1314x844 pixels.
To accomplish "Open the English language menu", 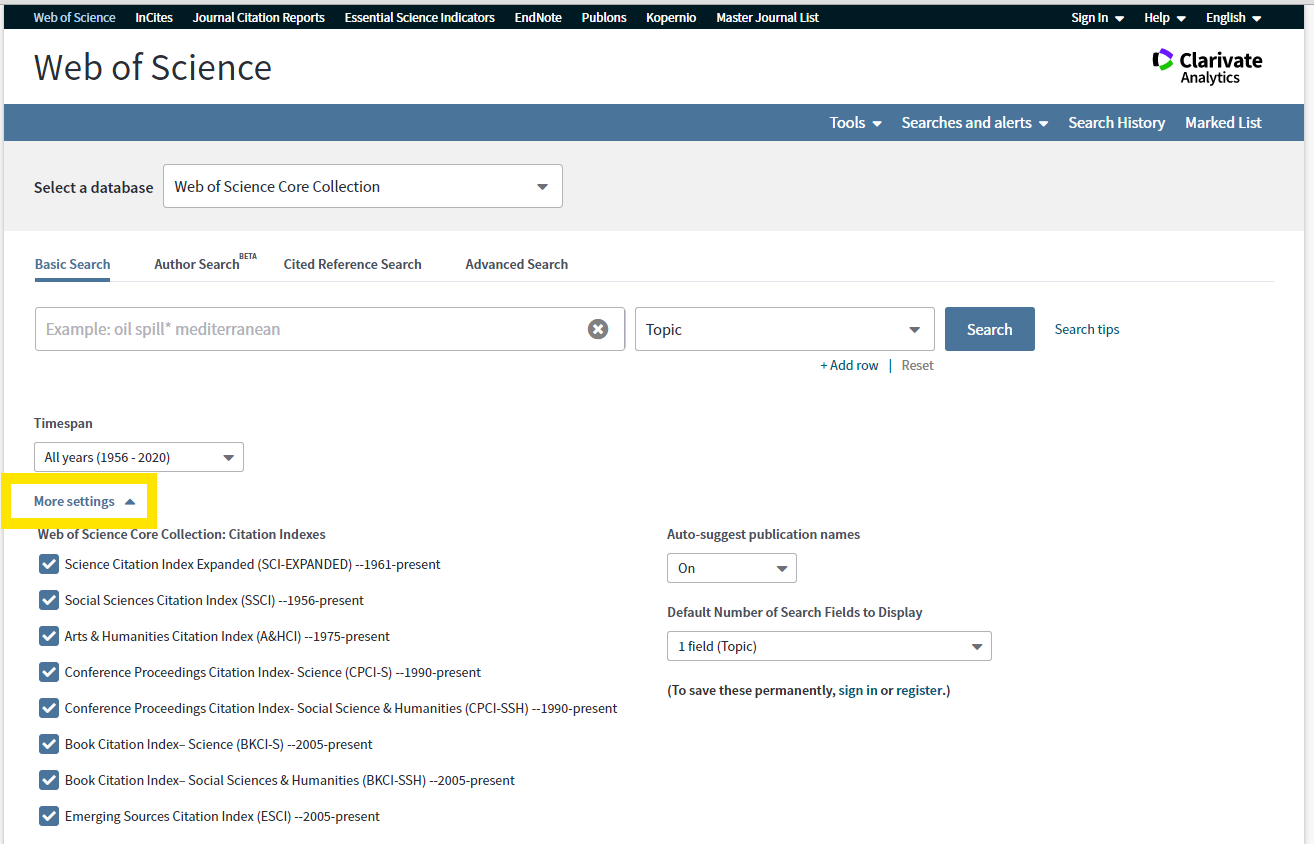I will [1233, 18].
